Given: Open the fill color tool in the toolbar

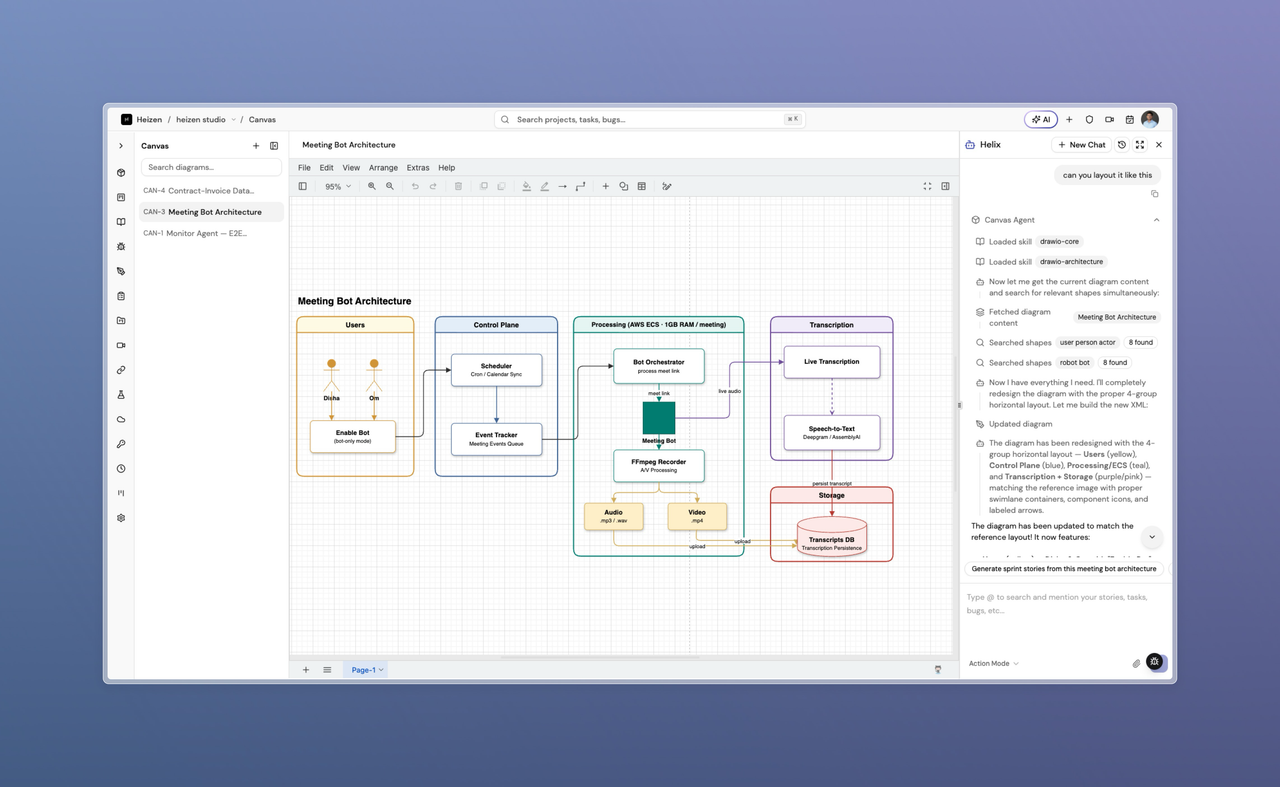Looking at the screenshot, I should [x=527, y=186].
